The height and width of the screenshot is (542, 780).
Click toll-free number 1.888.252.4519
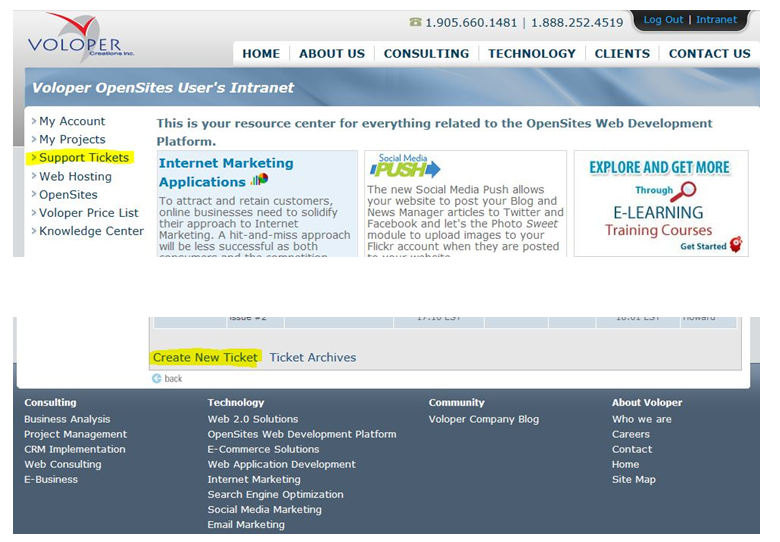tap(577, 22)
